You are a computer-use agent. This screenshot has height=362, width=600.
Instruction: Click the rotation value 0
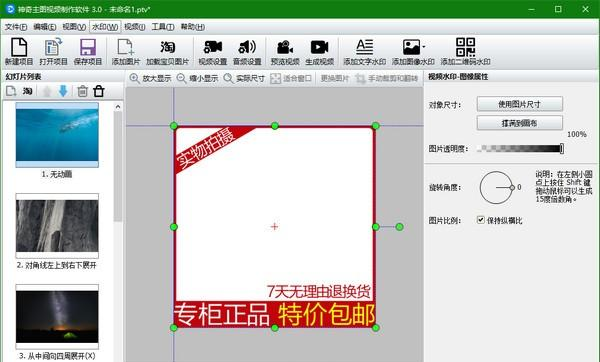(x=519, y=187)
